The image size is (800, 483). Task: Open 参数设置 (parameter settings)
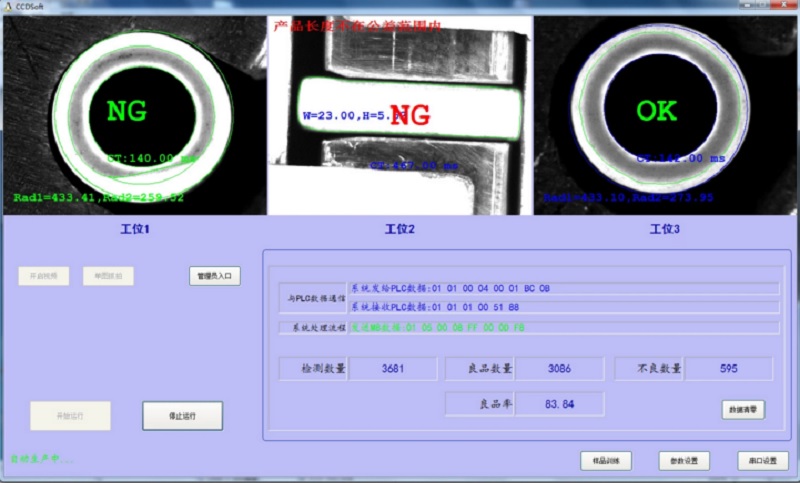[684, 461]
